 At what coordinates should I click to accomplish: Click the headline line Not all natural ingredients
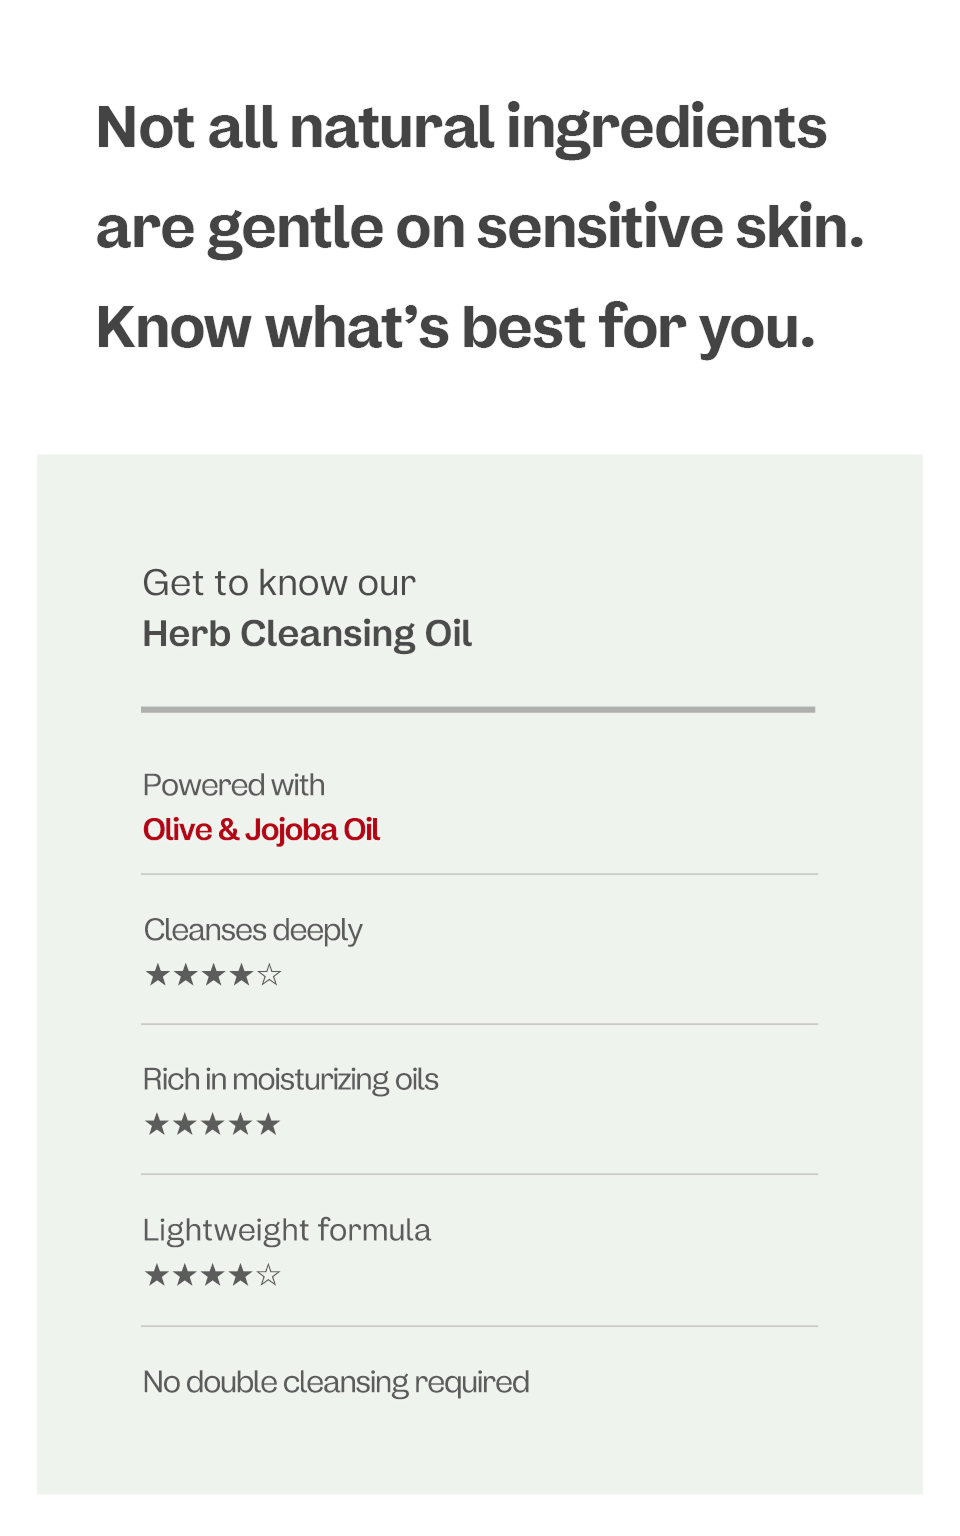pos(461,128)
